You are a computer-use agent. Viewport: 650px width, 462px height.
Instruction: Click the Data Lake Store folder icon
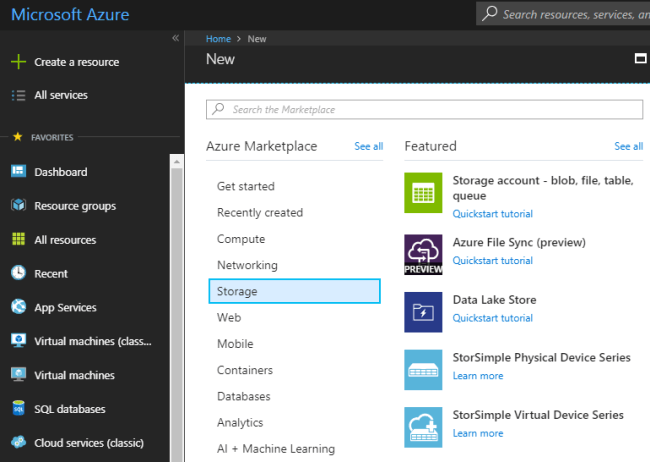click(423, 312)
